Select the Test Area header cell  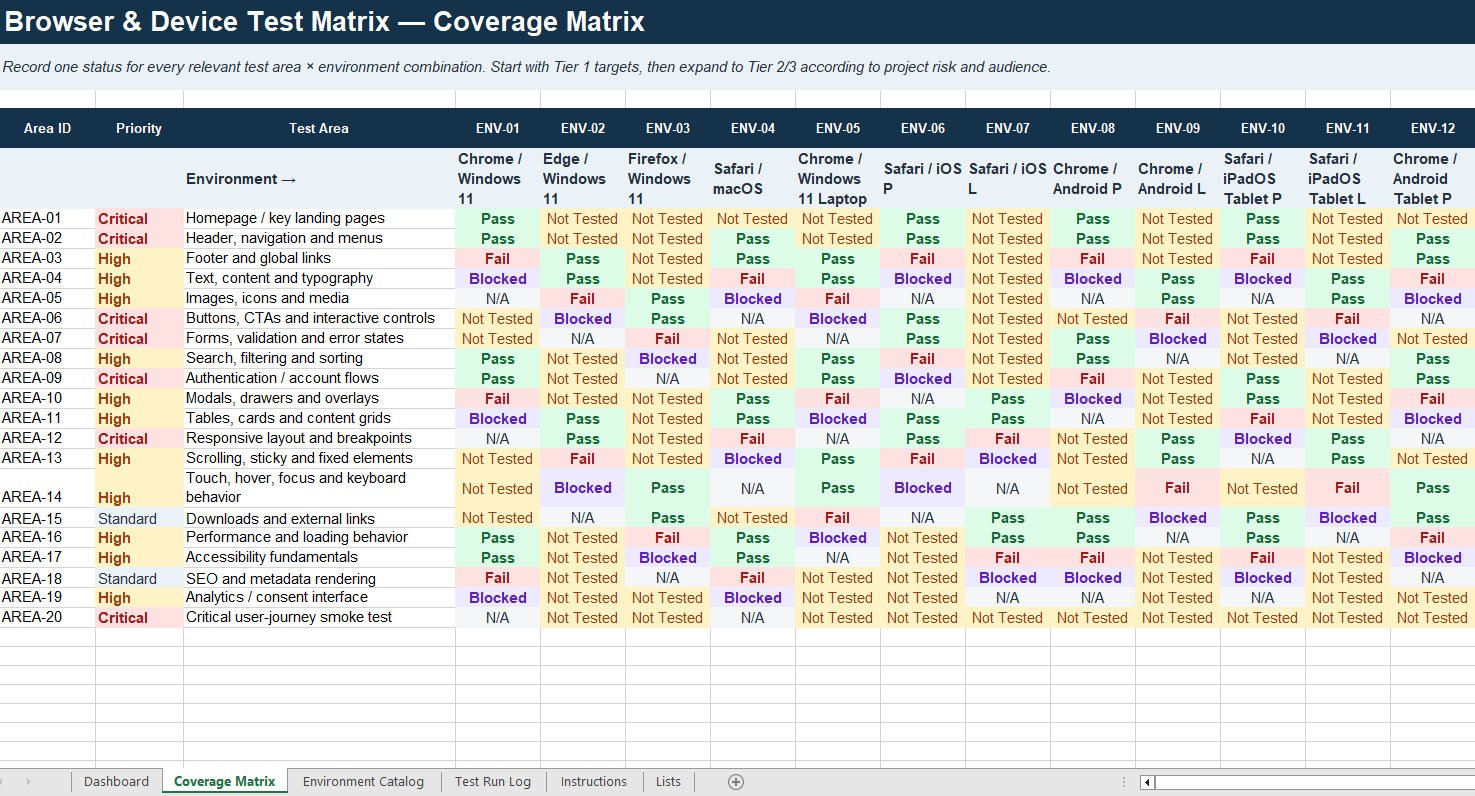coord(319,128)
